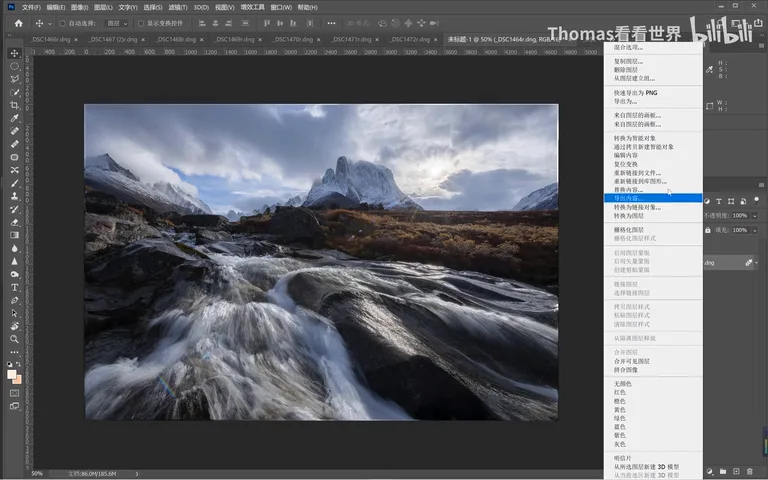Toggle Quick Mask mode icon

pos(15,393)
